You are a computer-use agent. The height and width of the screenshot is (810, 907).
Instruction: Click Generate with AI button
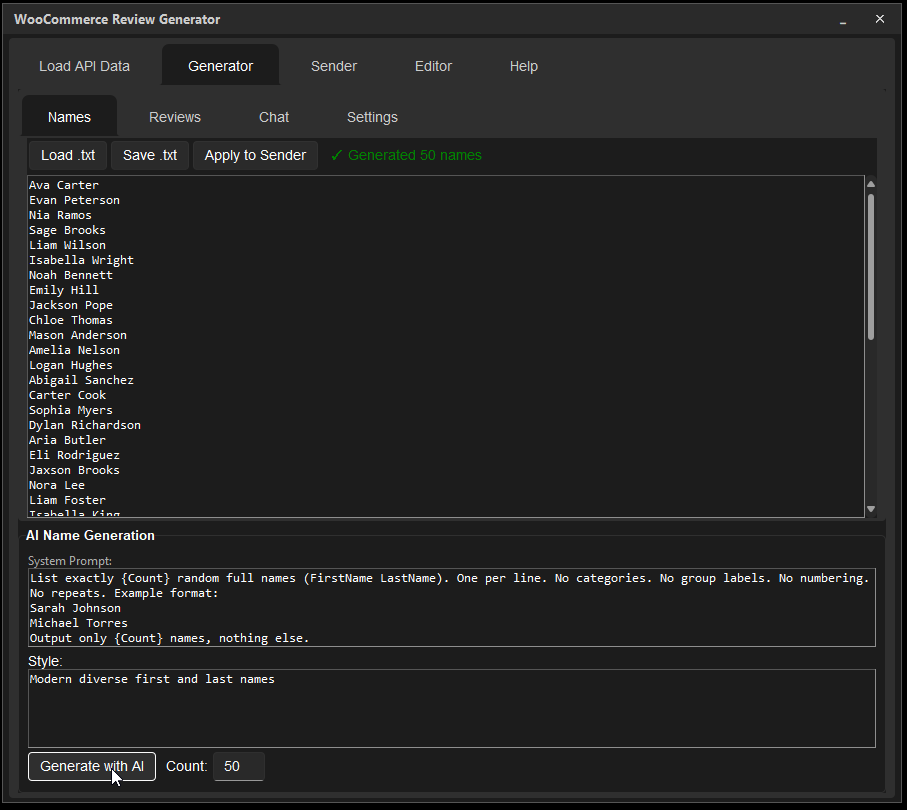click(x=92, y=766)
